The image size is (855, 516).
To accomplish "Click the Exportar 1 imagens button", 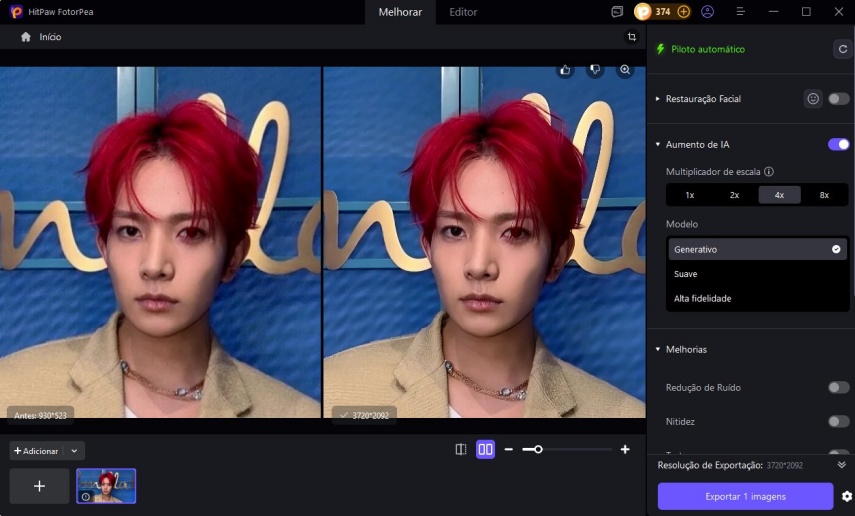I will coord(745,496).
